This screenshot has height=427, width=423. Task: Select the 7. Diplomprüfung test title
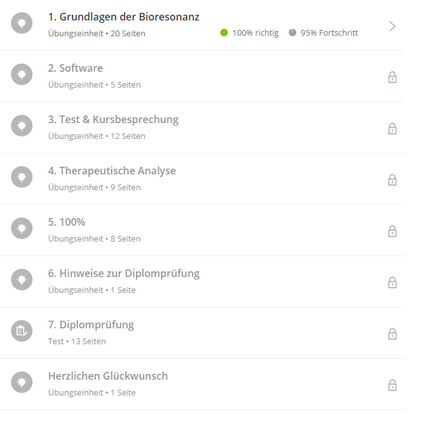pyautogui.click(x=91, y=325)
